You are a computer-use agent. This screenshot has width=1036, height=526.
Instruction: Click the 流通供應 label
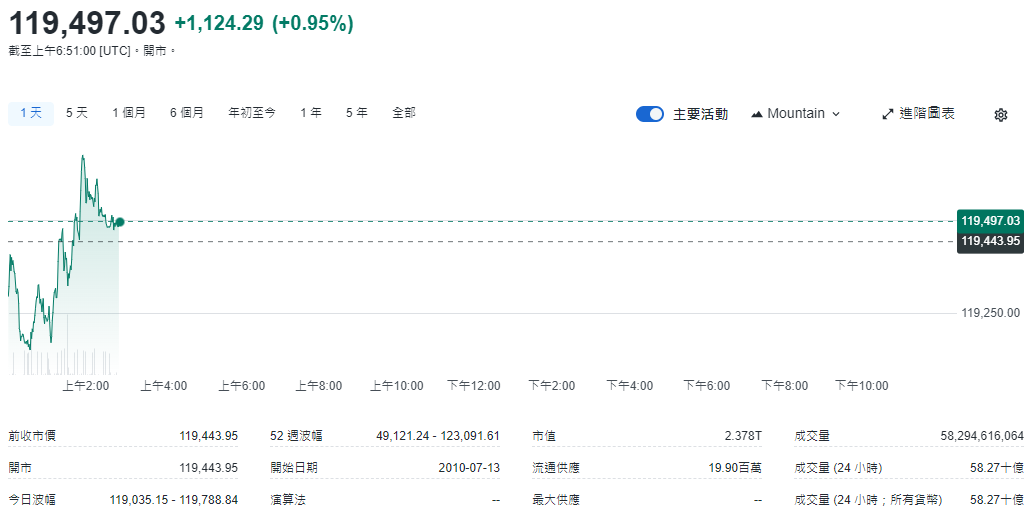(x=556, y=468)
